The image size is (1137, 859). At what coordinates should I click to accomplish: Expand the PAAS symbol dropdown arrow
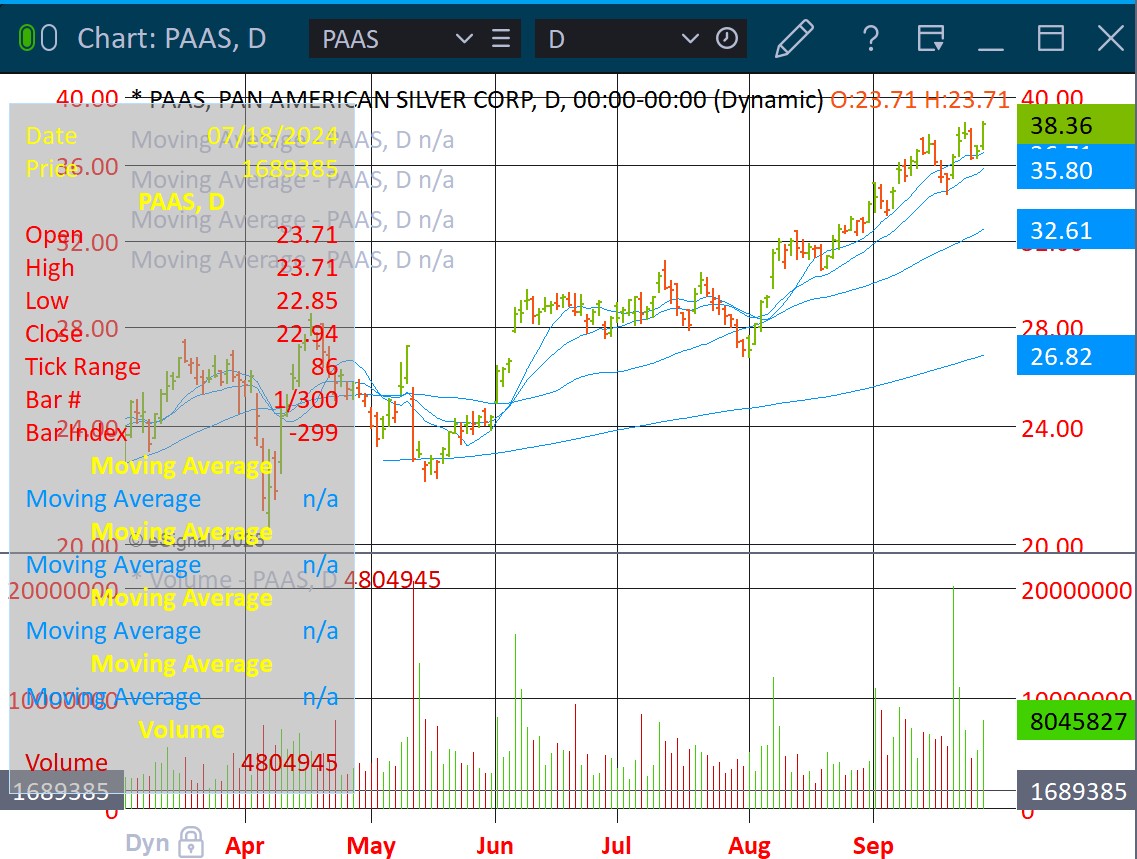[464, 39]
